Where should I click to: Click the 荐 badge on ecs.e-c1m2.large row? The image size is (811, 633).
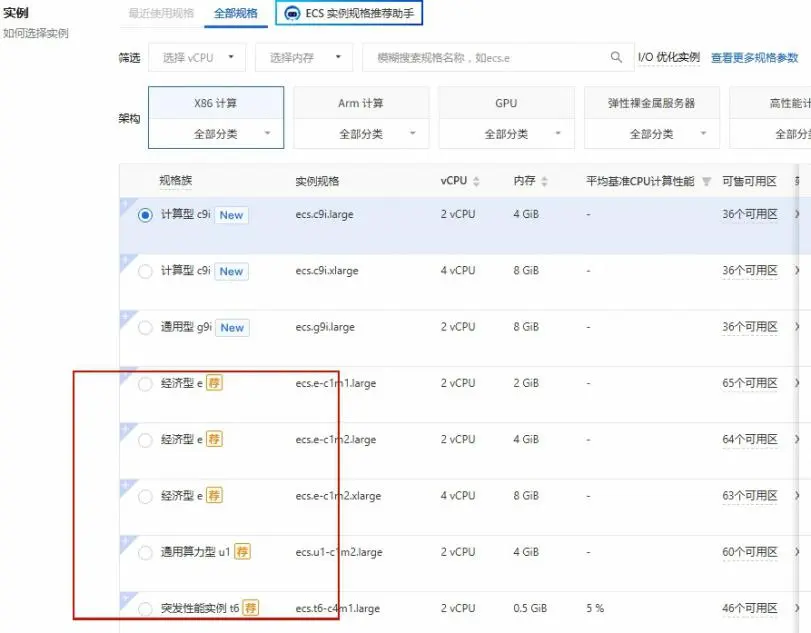click(214, 439)
